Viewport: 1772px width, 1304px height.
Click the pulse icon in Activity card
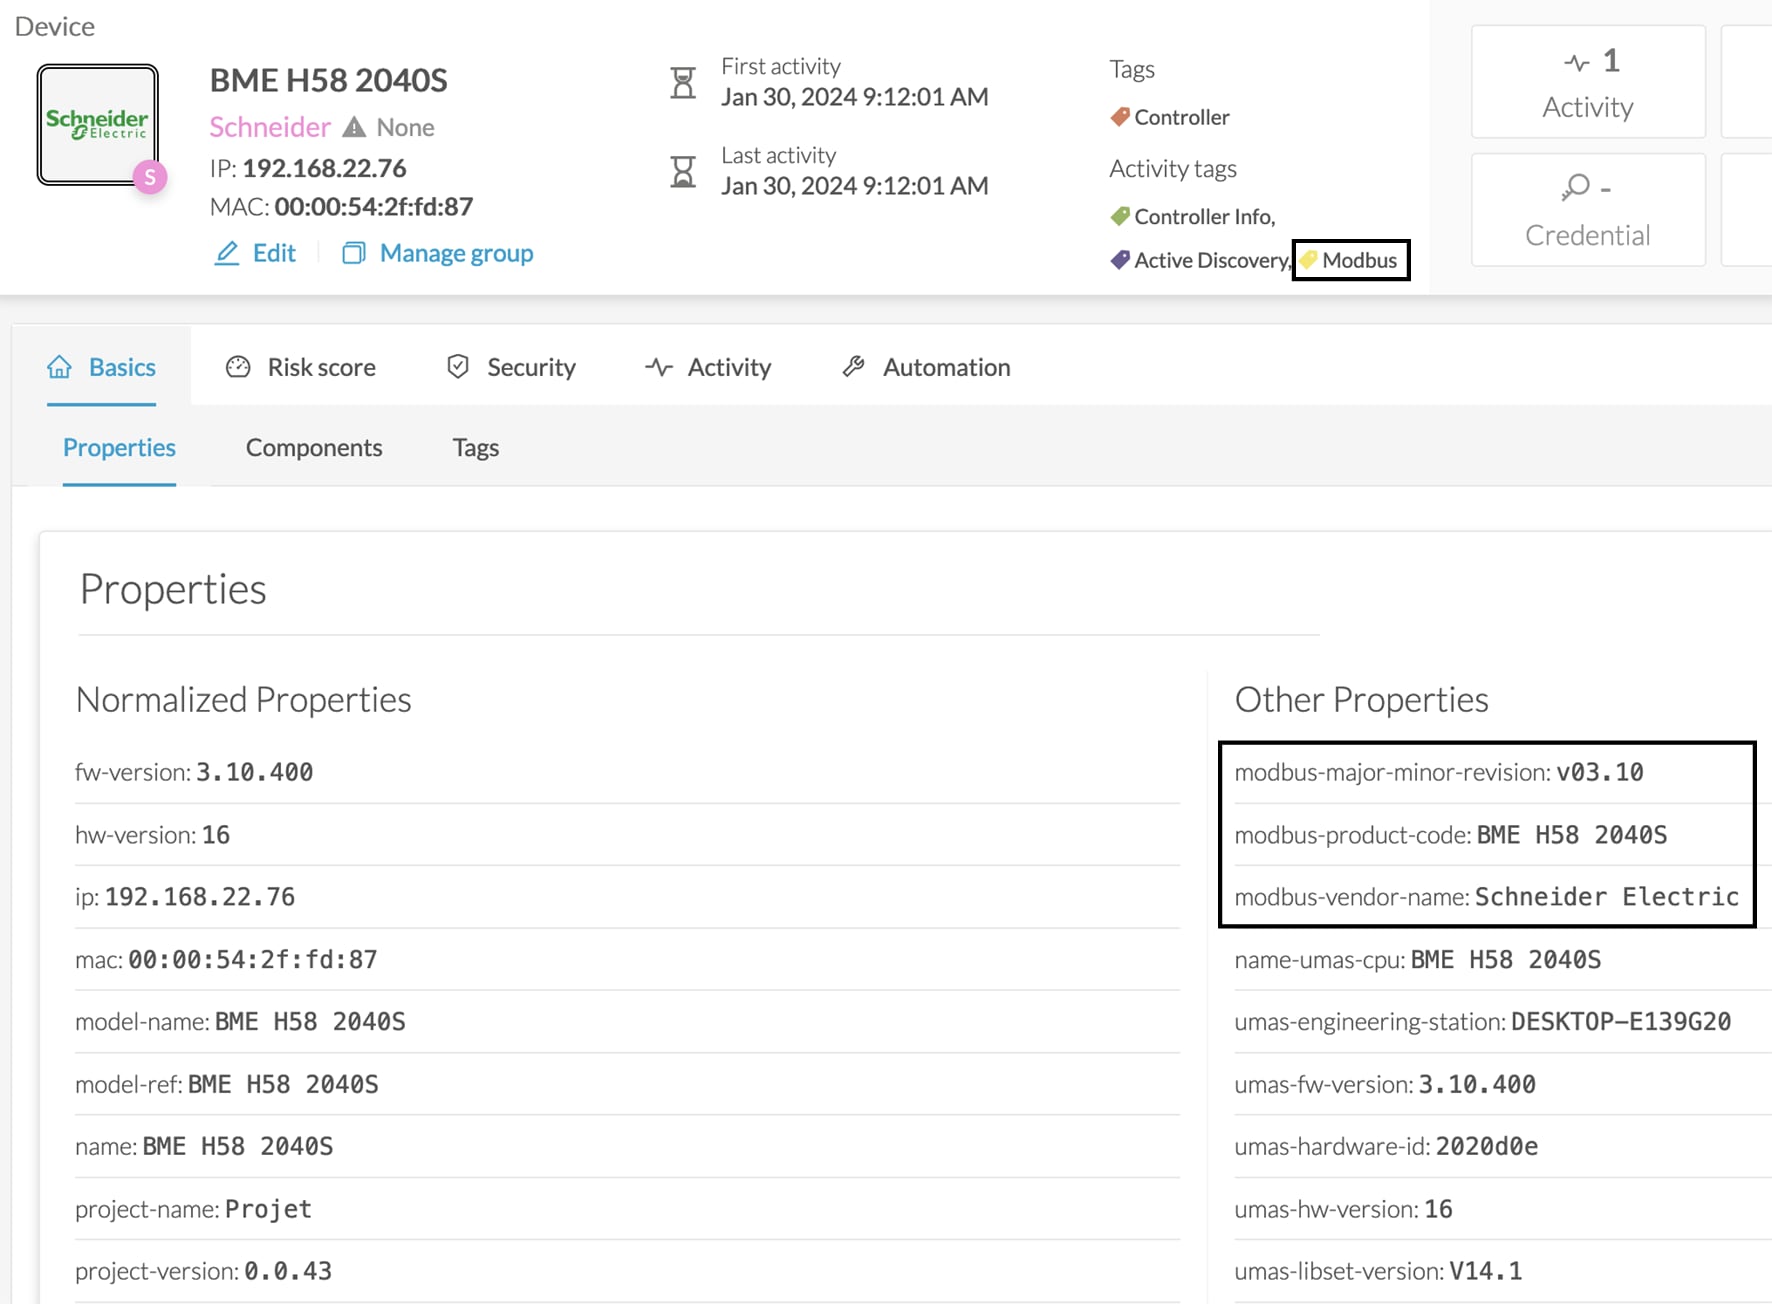[1577, 62]
